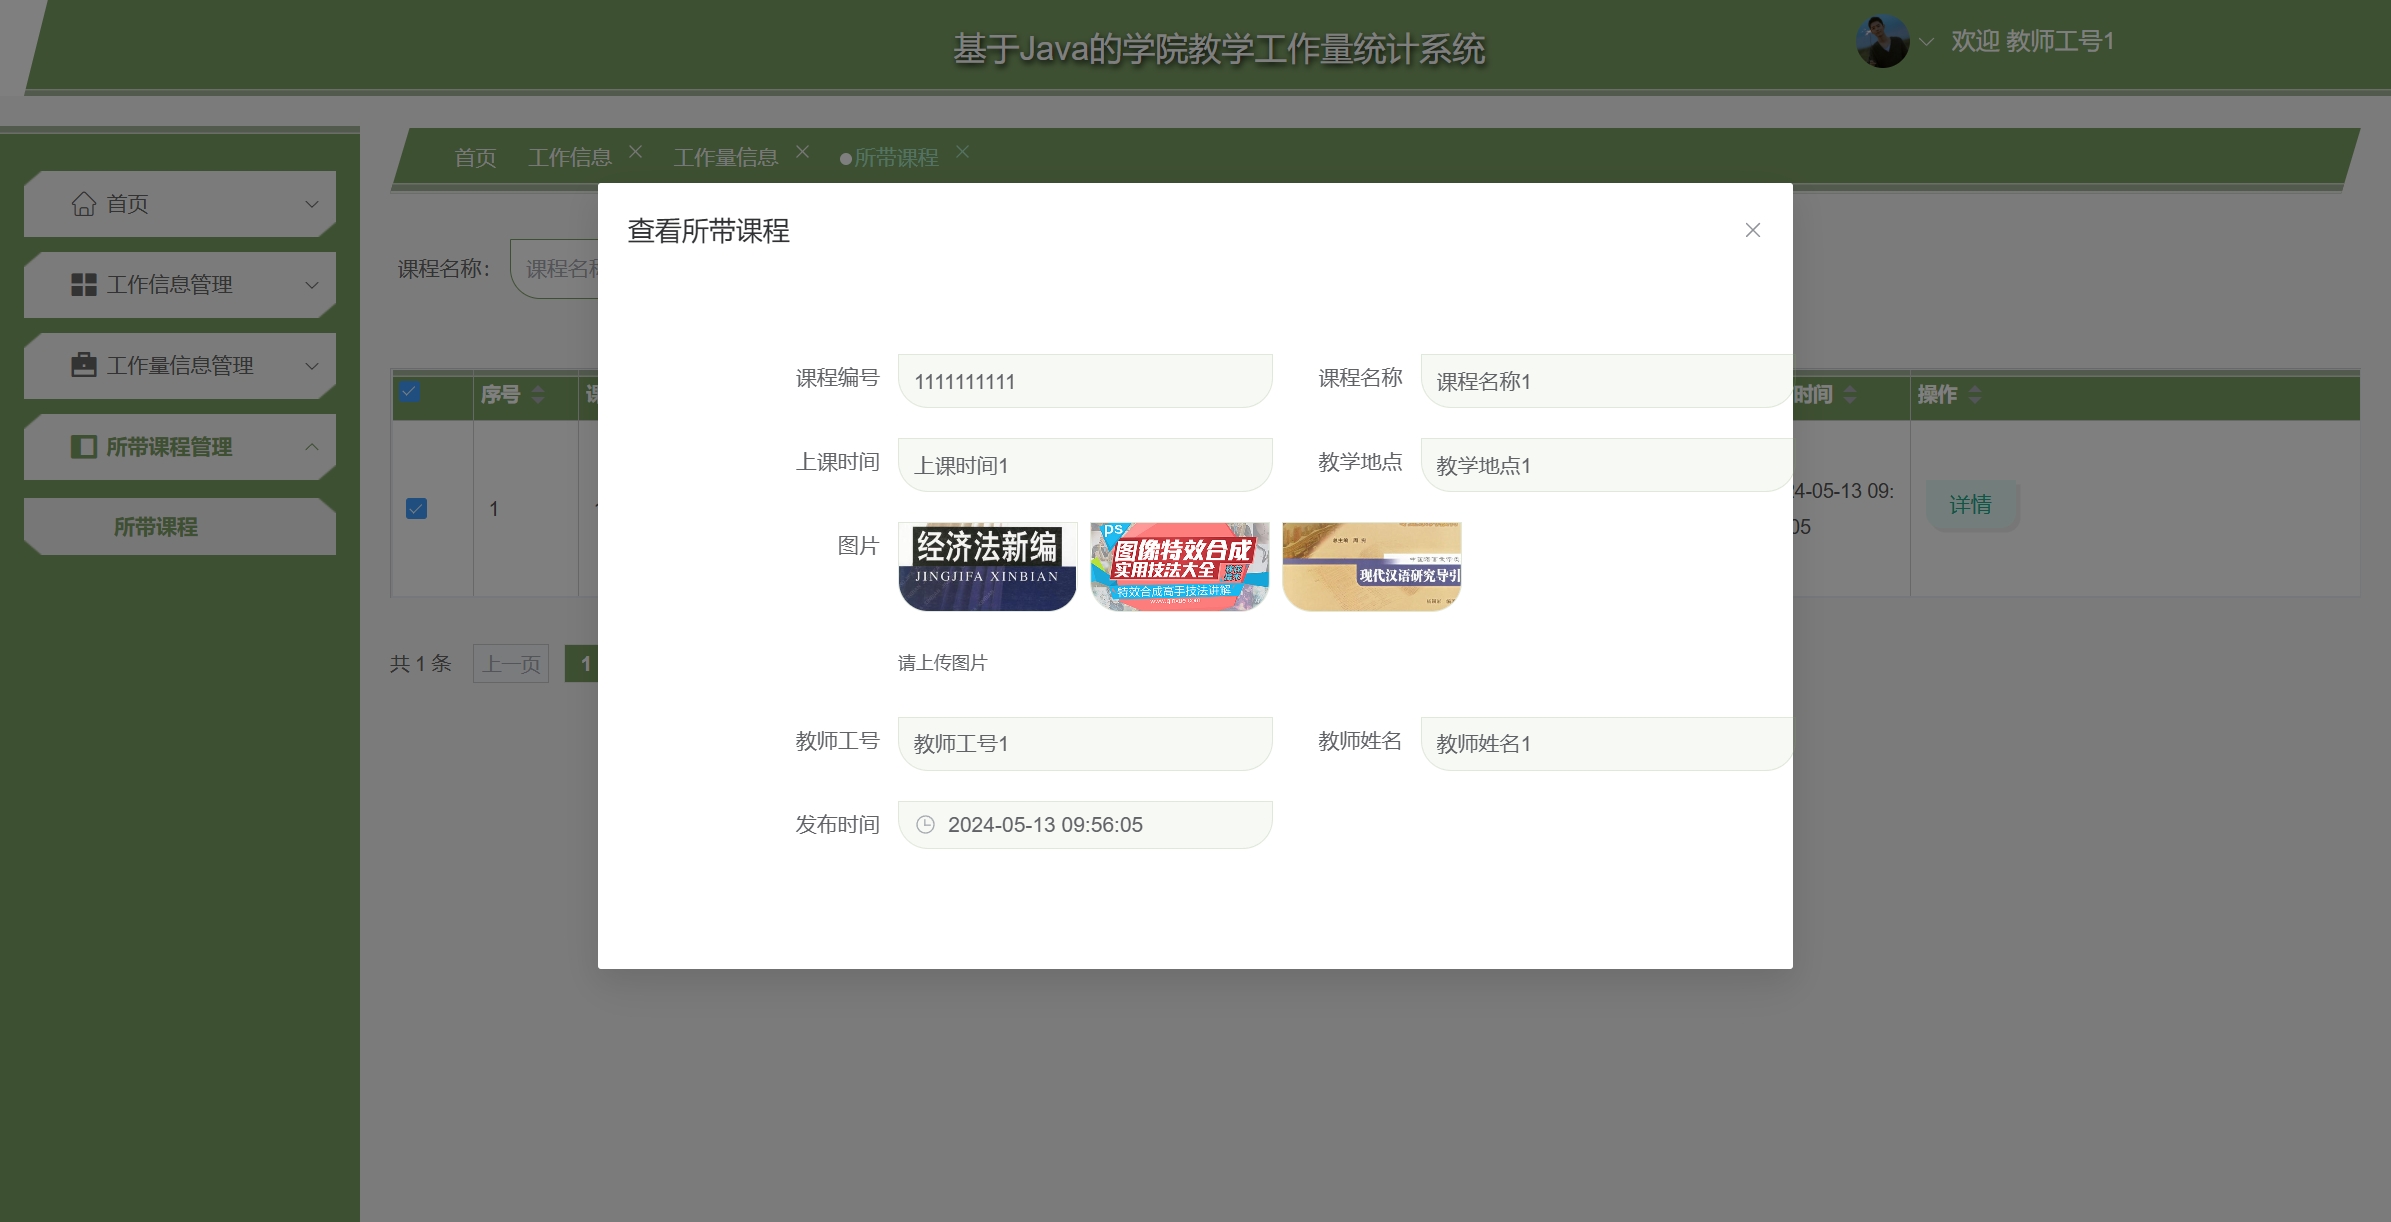Uncheck the row 1 checkbox

pyautogui.click(x=417, y=509)
